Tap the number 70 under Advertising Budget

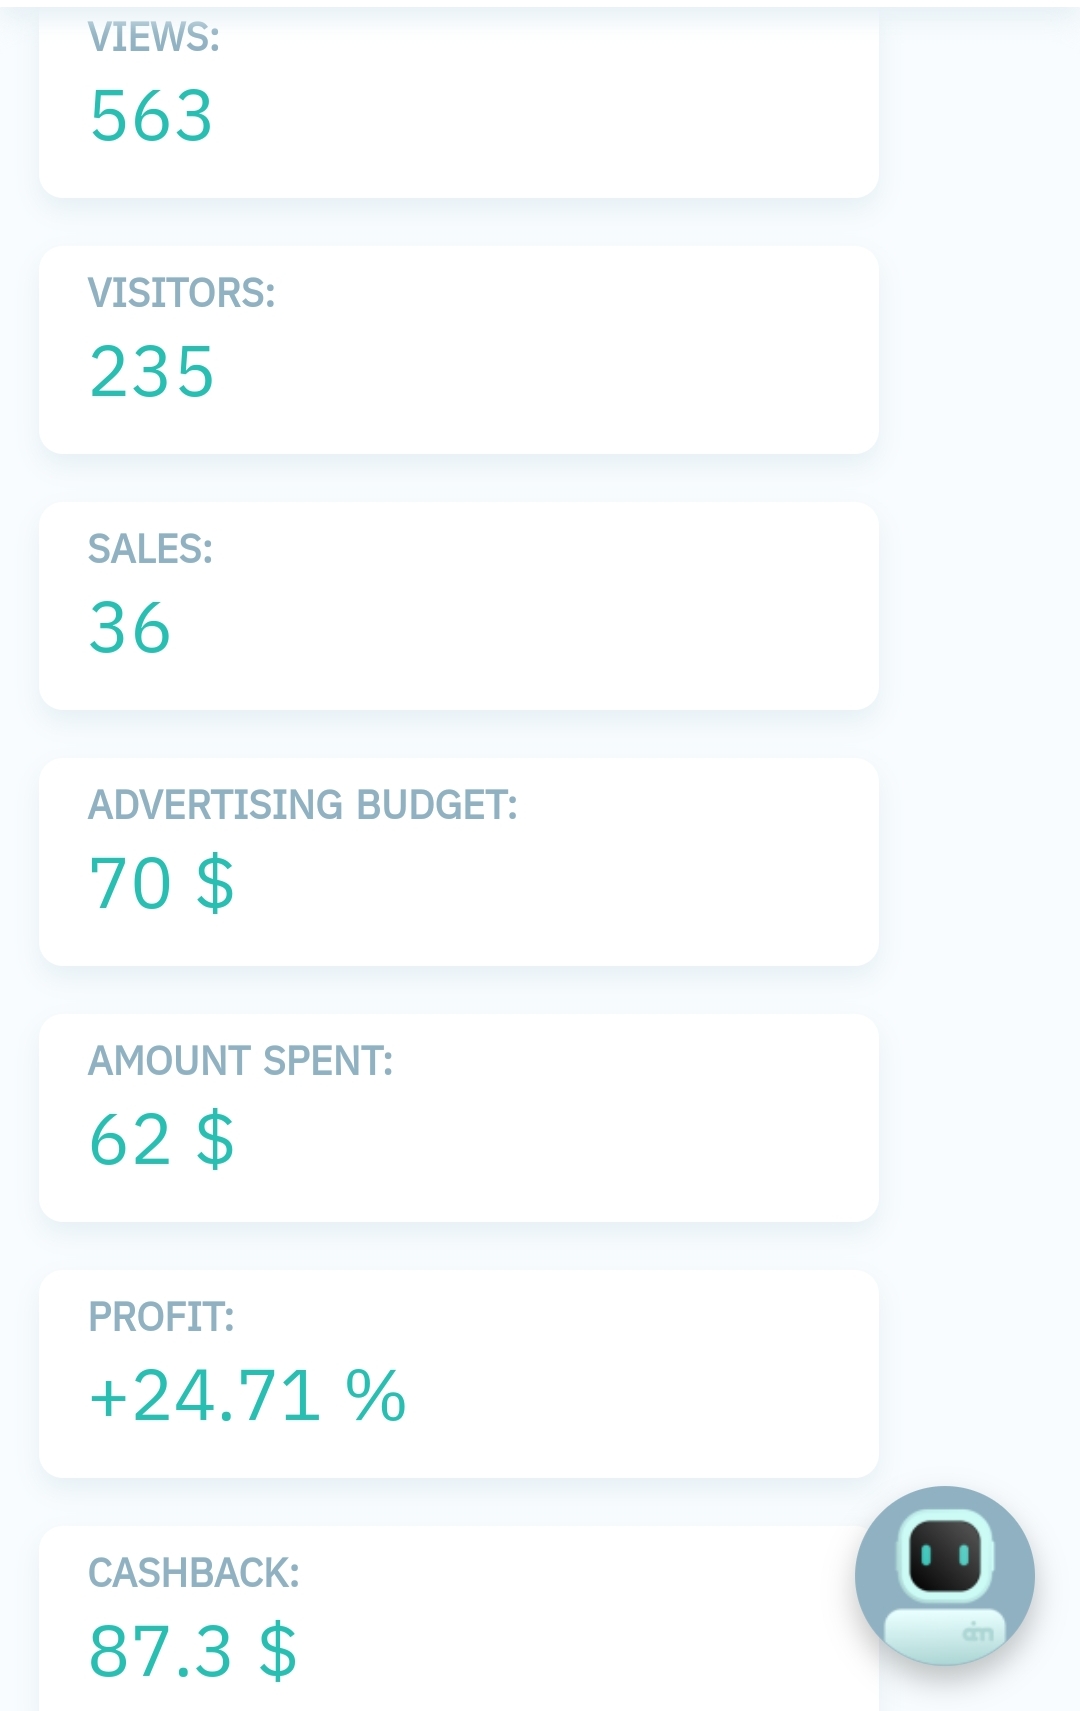coord(130,884)
